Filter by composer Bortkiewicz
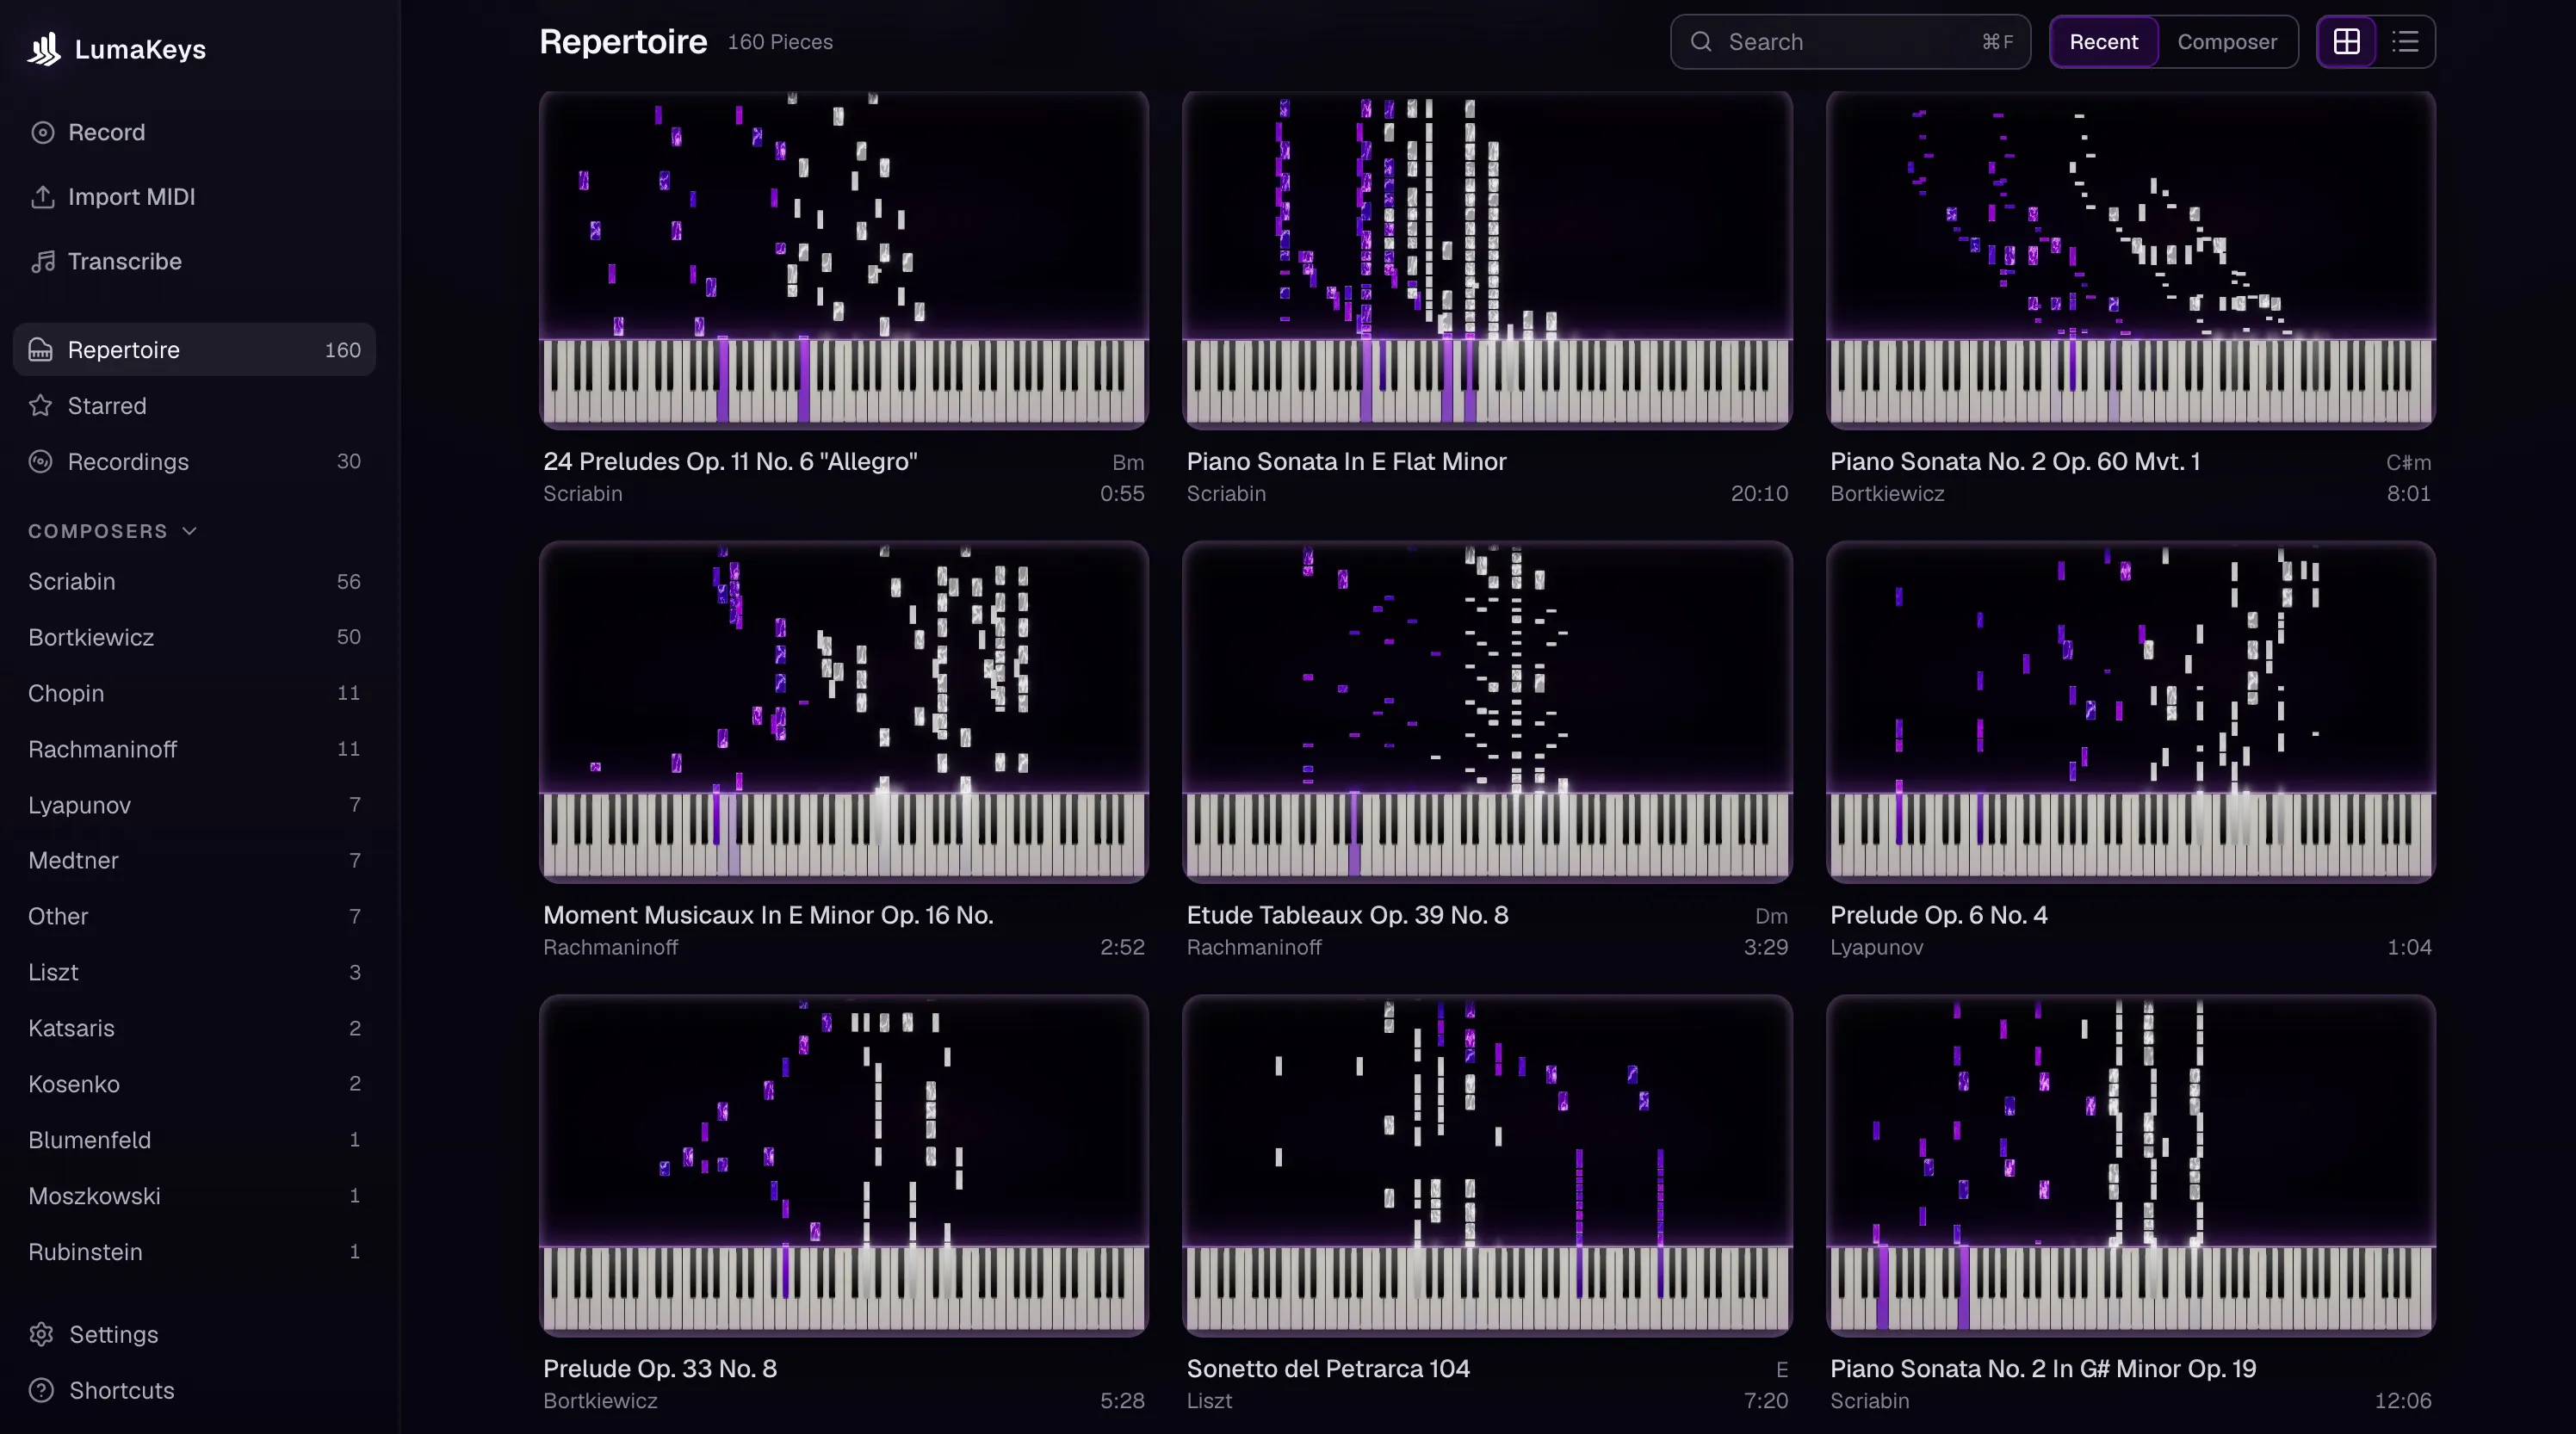The width and height of the screenshot is (2576, 1434). [194, 638]
